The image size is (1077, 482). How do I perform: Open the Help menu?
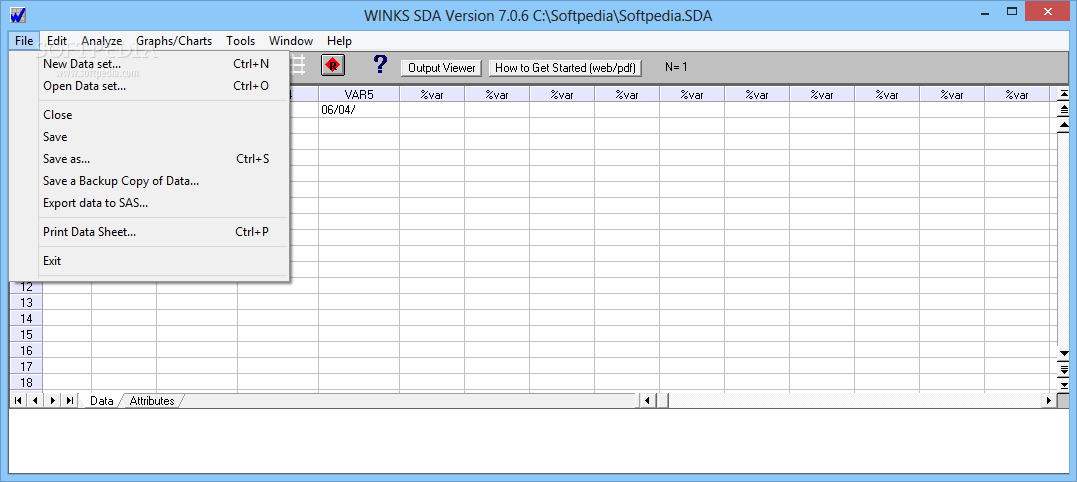click(x=339, y=41)
